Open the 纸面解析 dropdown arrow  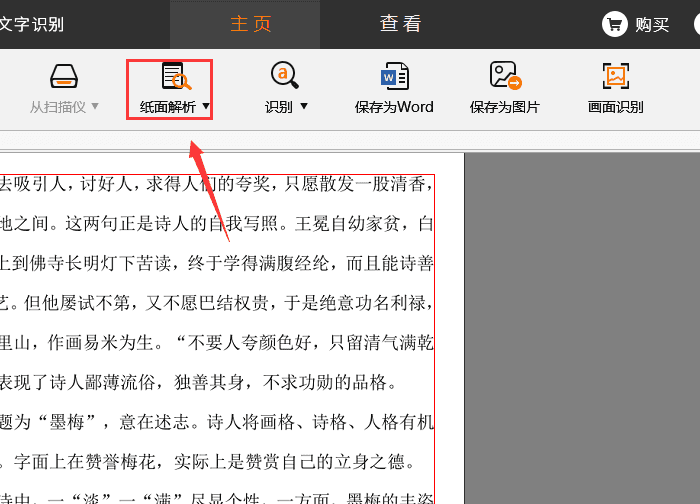206,106
